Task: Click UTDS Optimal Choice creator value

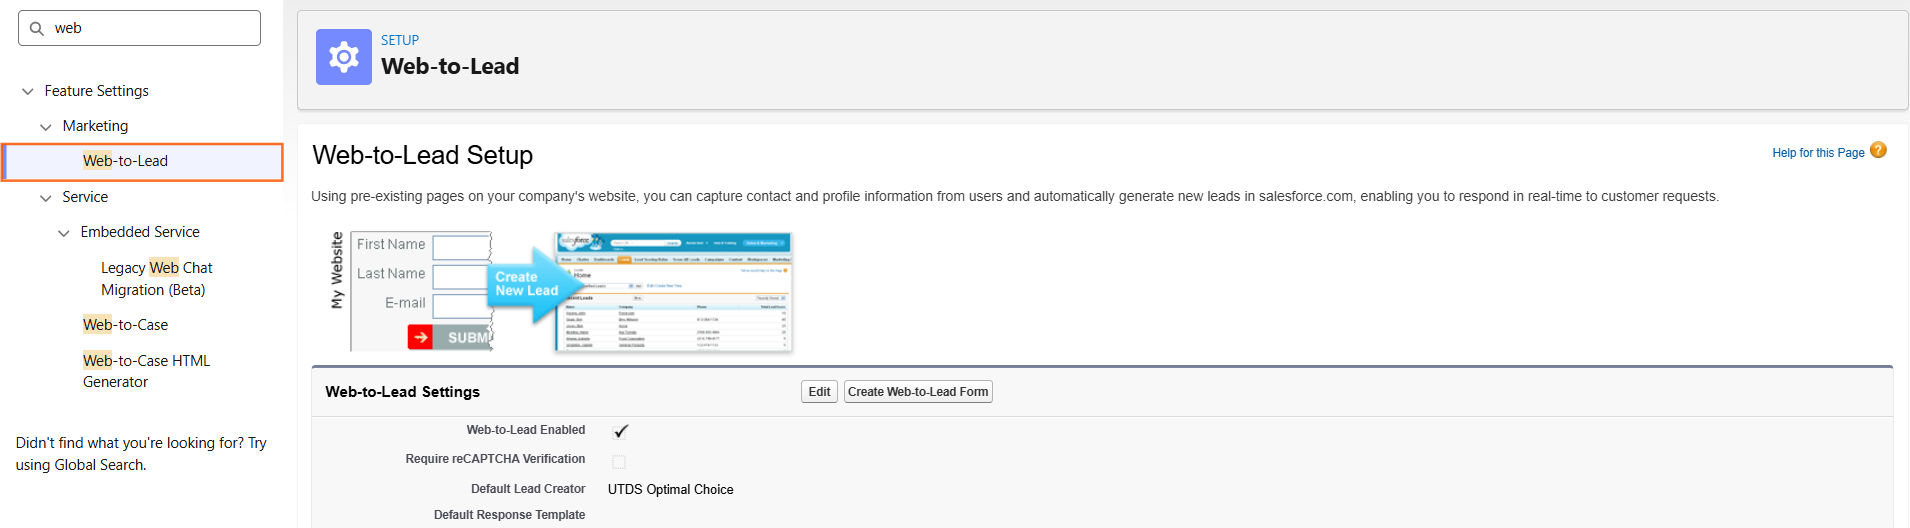Action: (670, 489)
